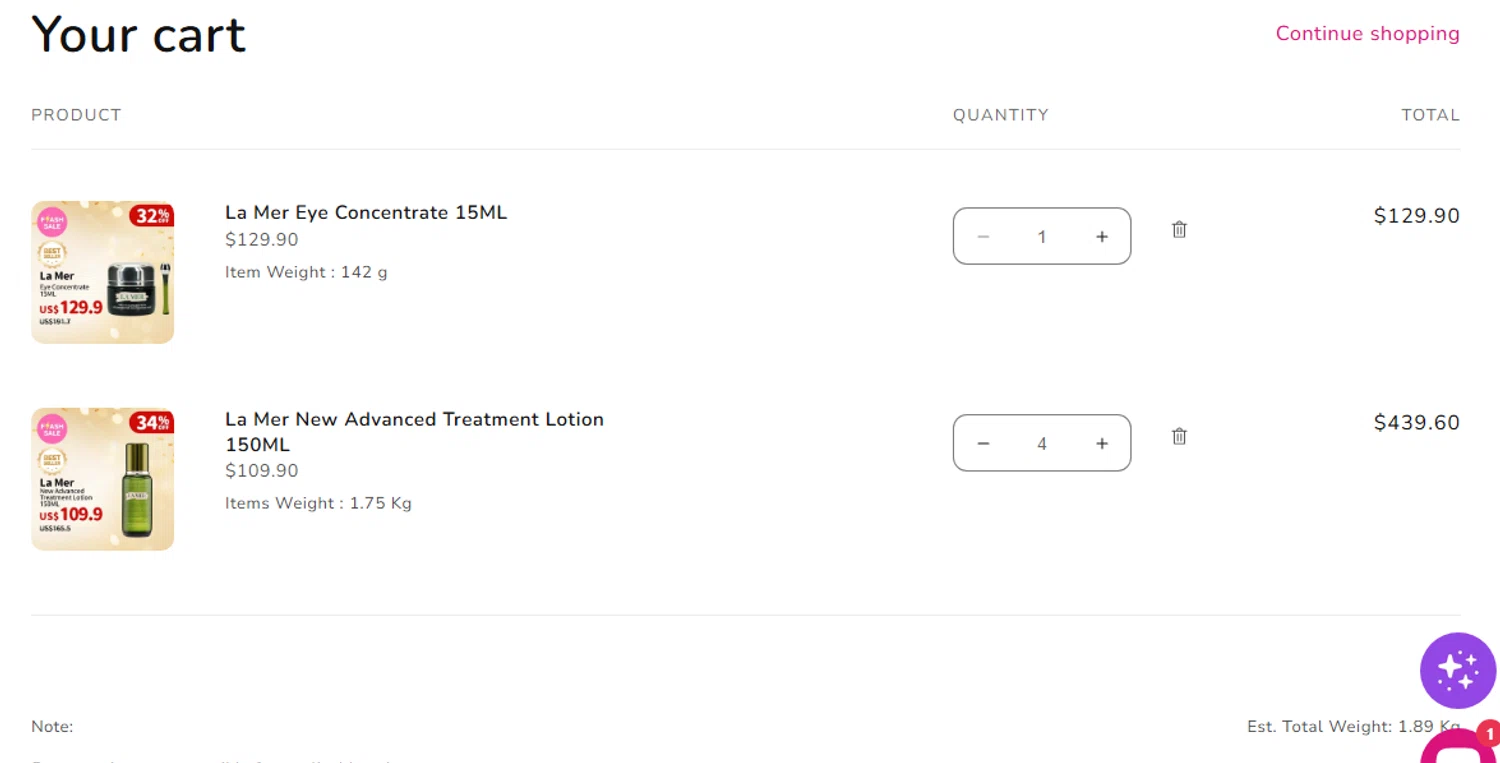Delete the Advanced Treatment Lotion item
This screenshot has width=1500, height=763.
pos(1179,436)
